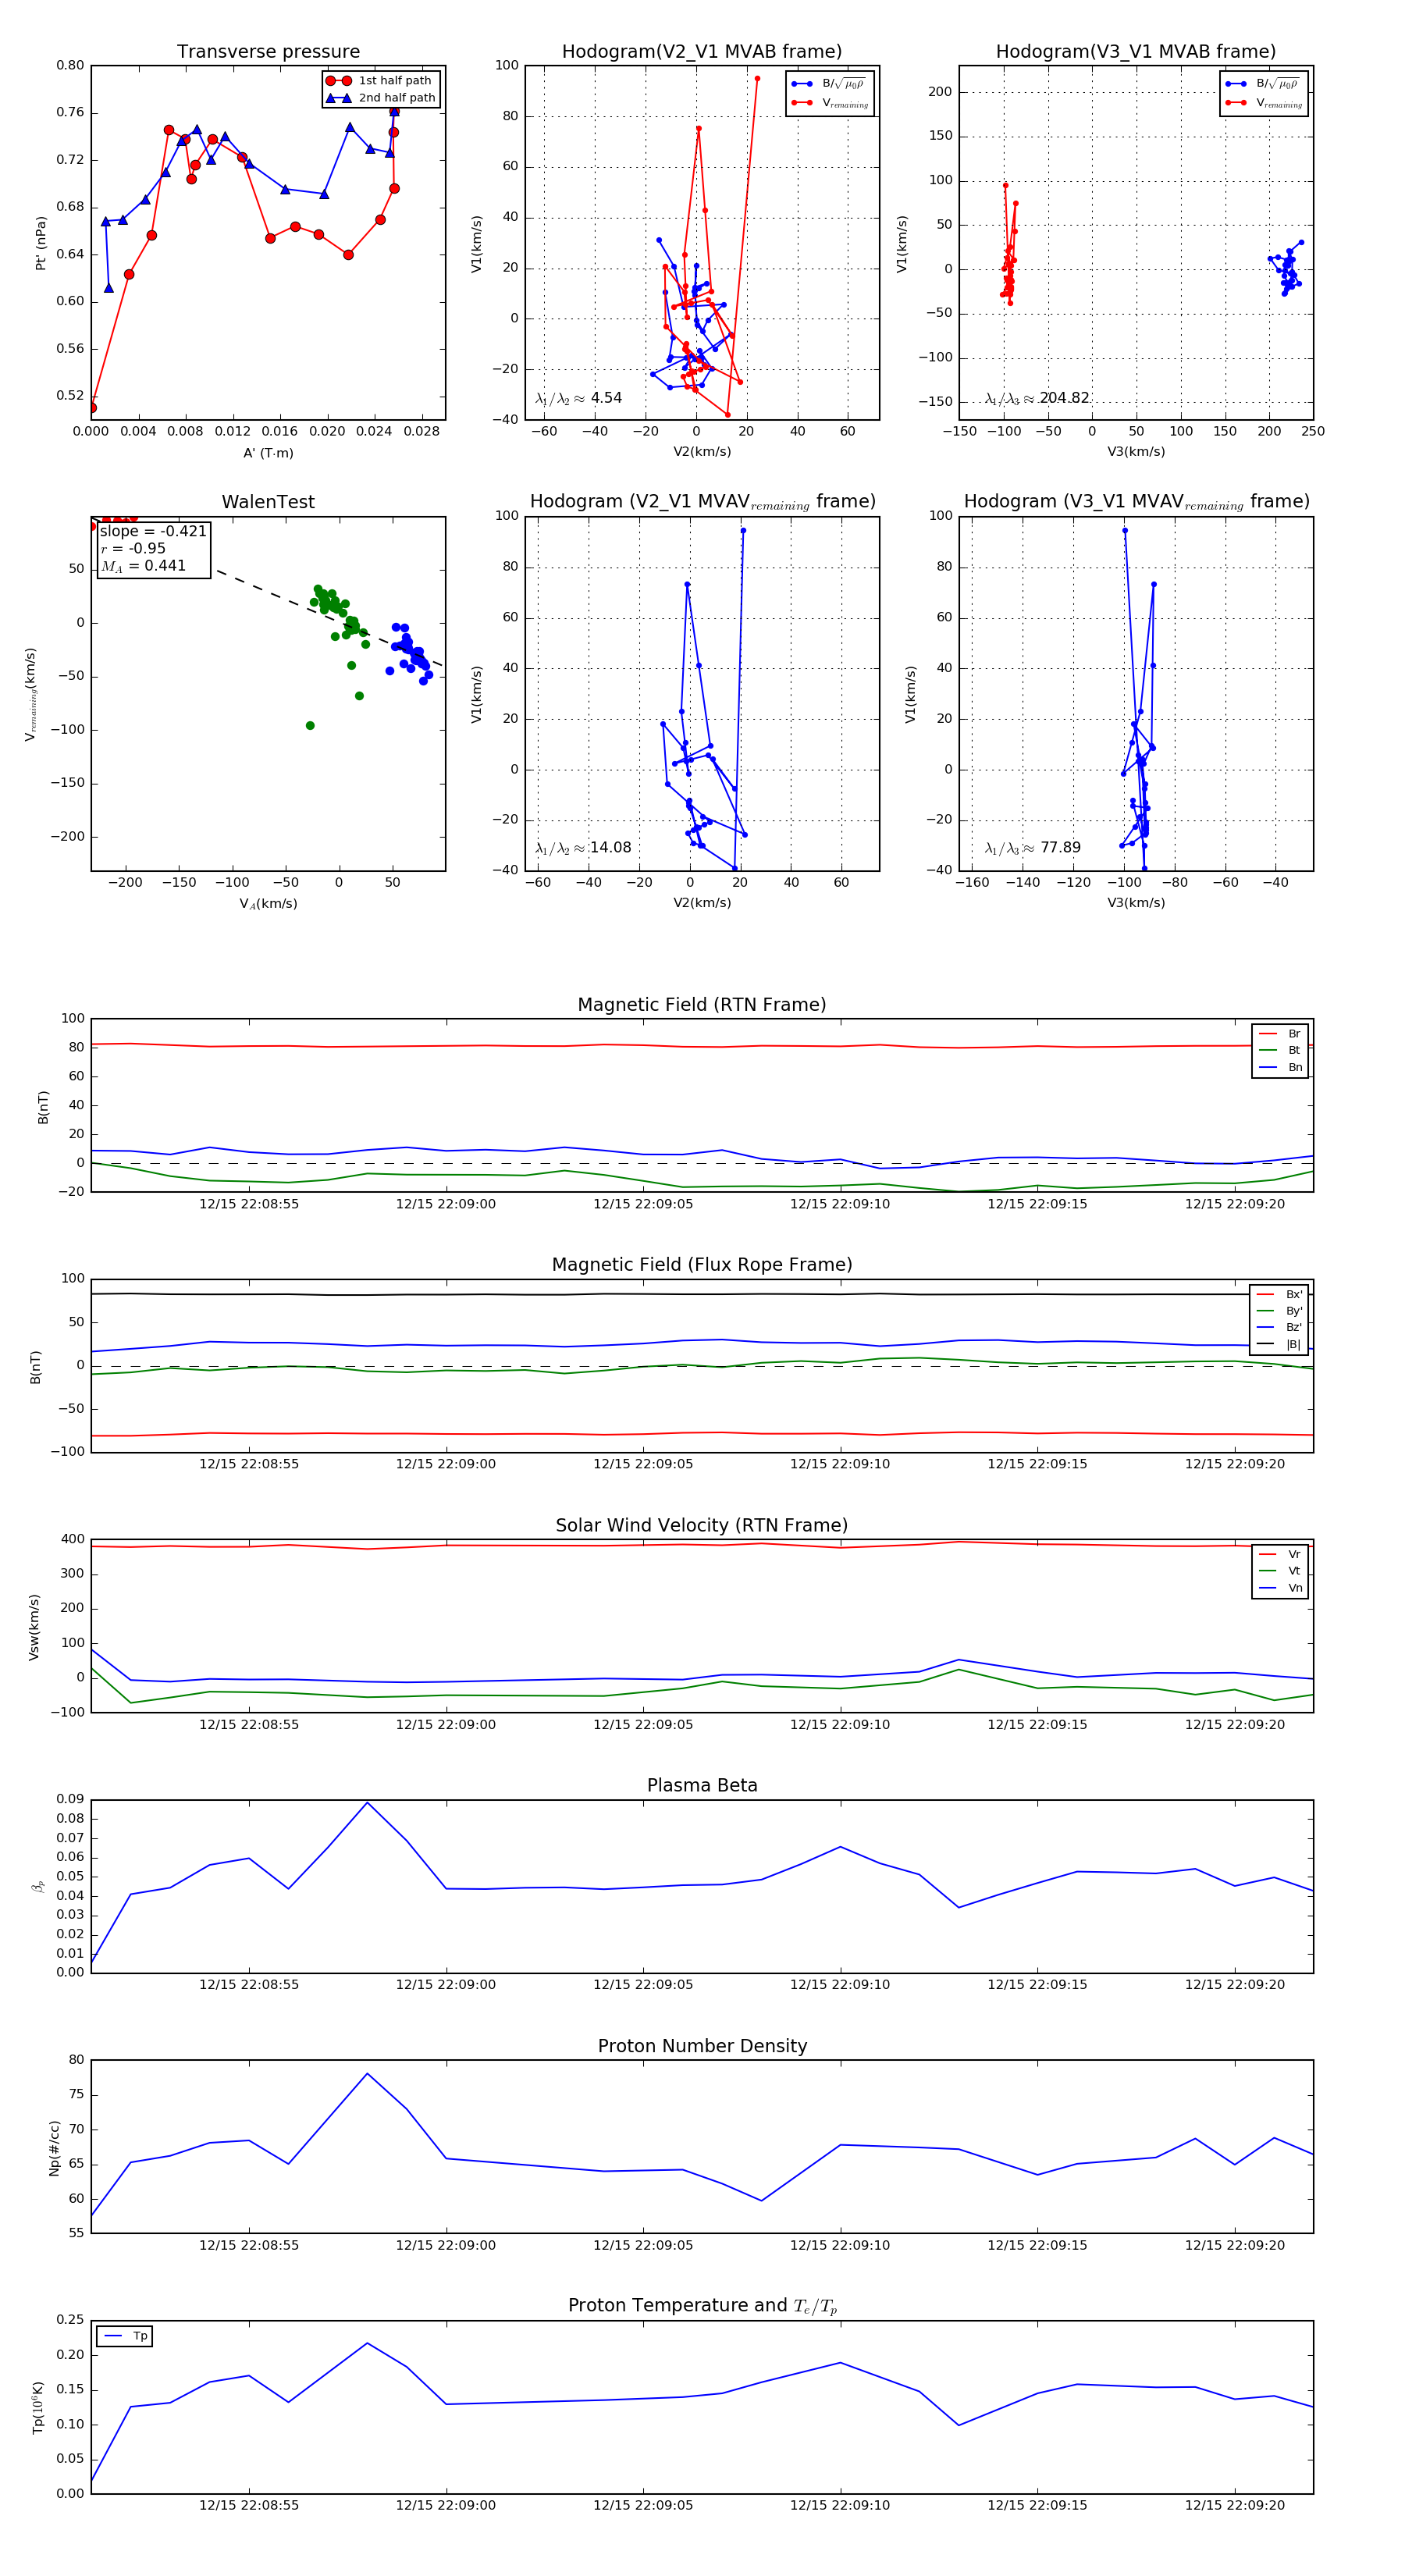Select the 'Vt' legend entry

point(1280,1571)
